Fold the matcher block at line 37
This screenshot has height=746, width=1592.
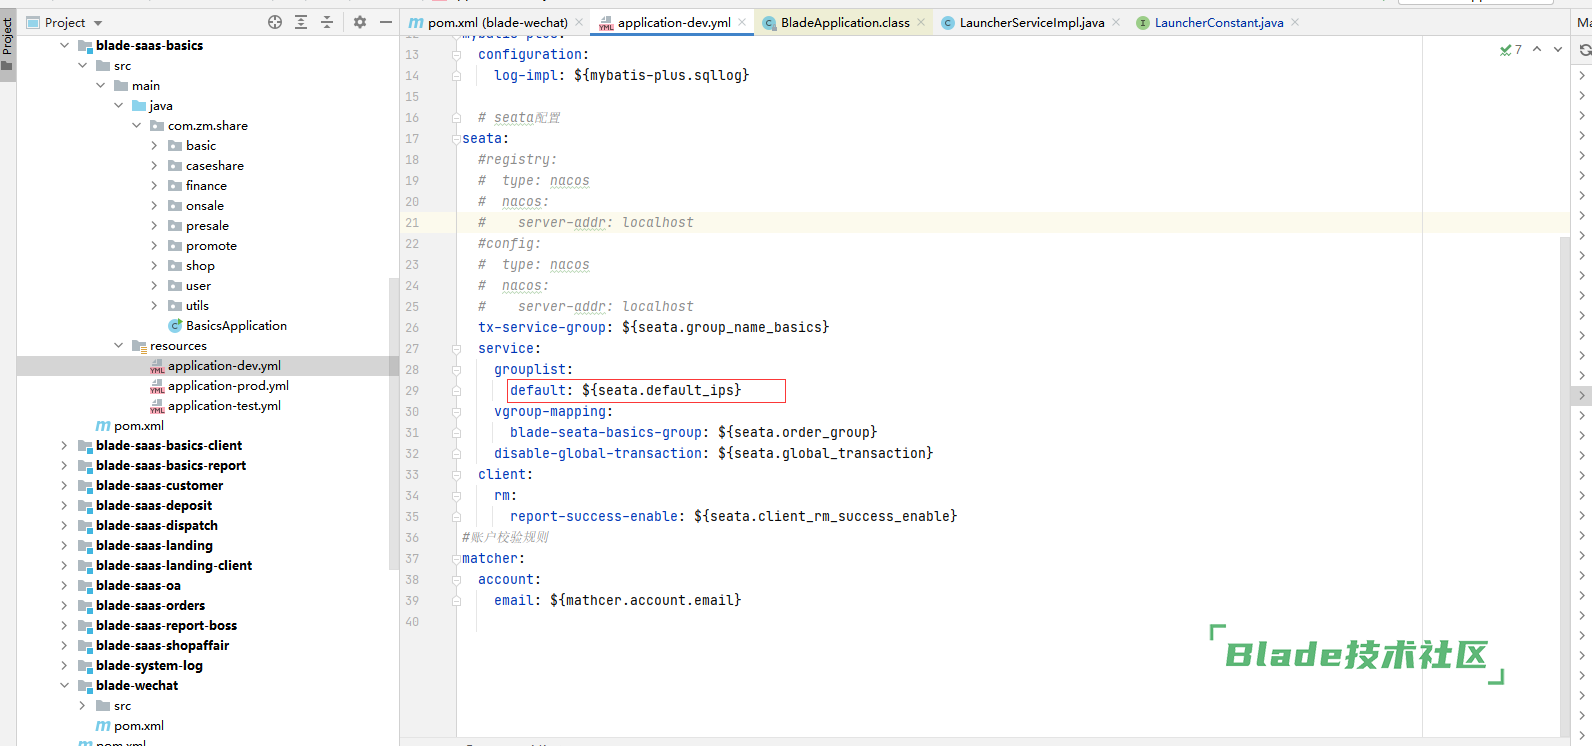(456, 559)
